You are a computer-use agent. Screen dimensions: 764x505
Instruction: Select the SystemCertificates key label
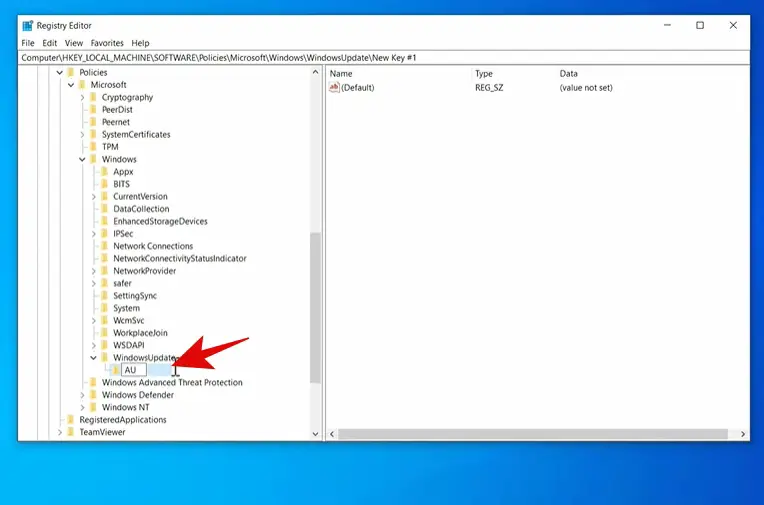(x=136, y=135)
